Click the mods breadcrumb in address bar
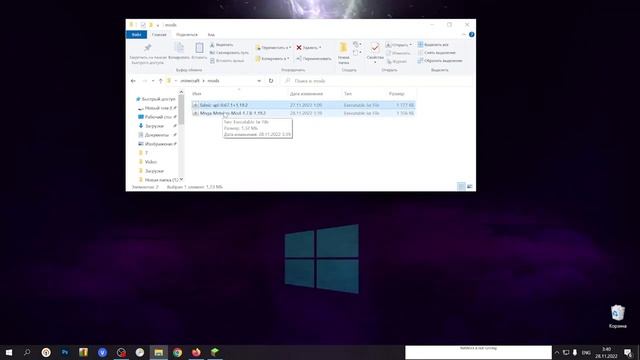 [x=213, y=81]
